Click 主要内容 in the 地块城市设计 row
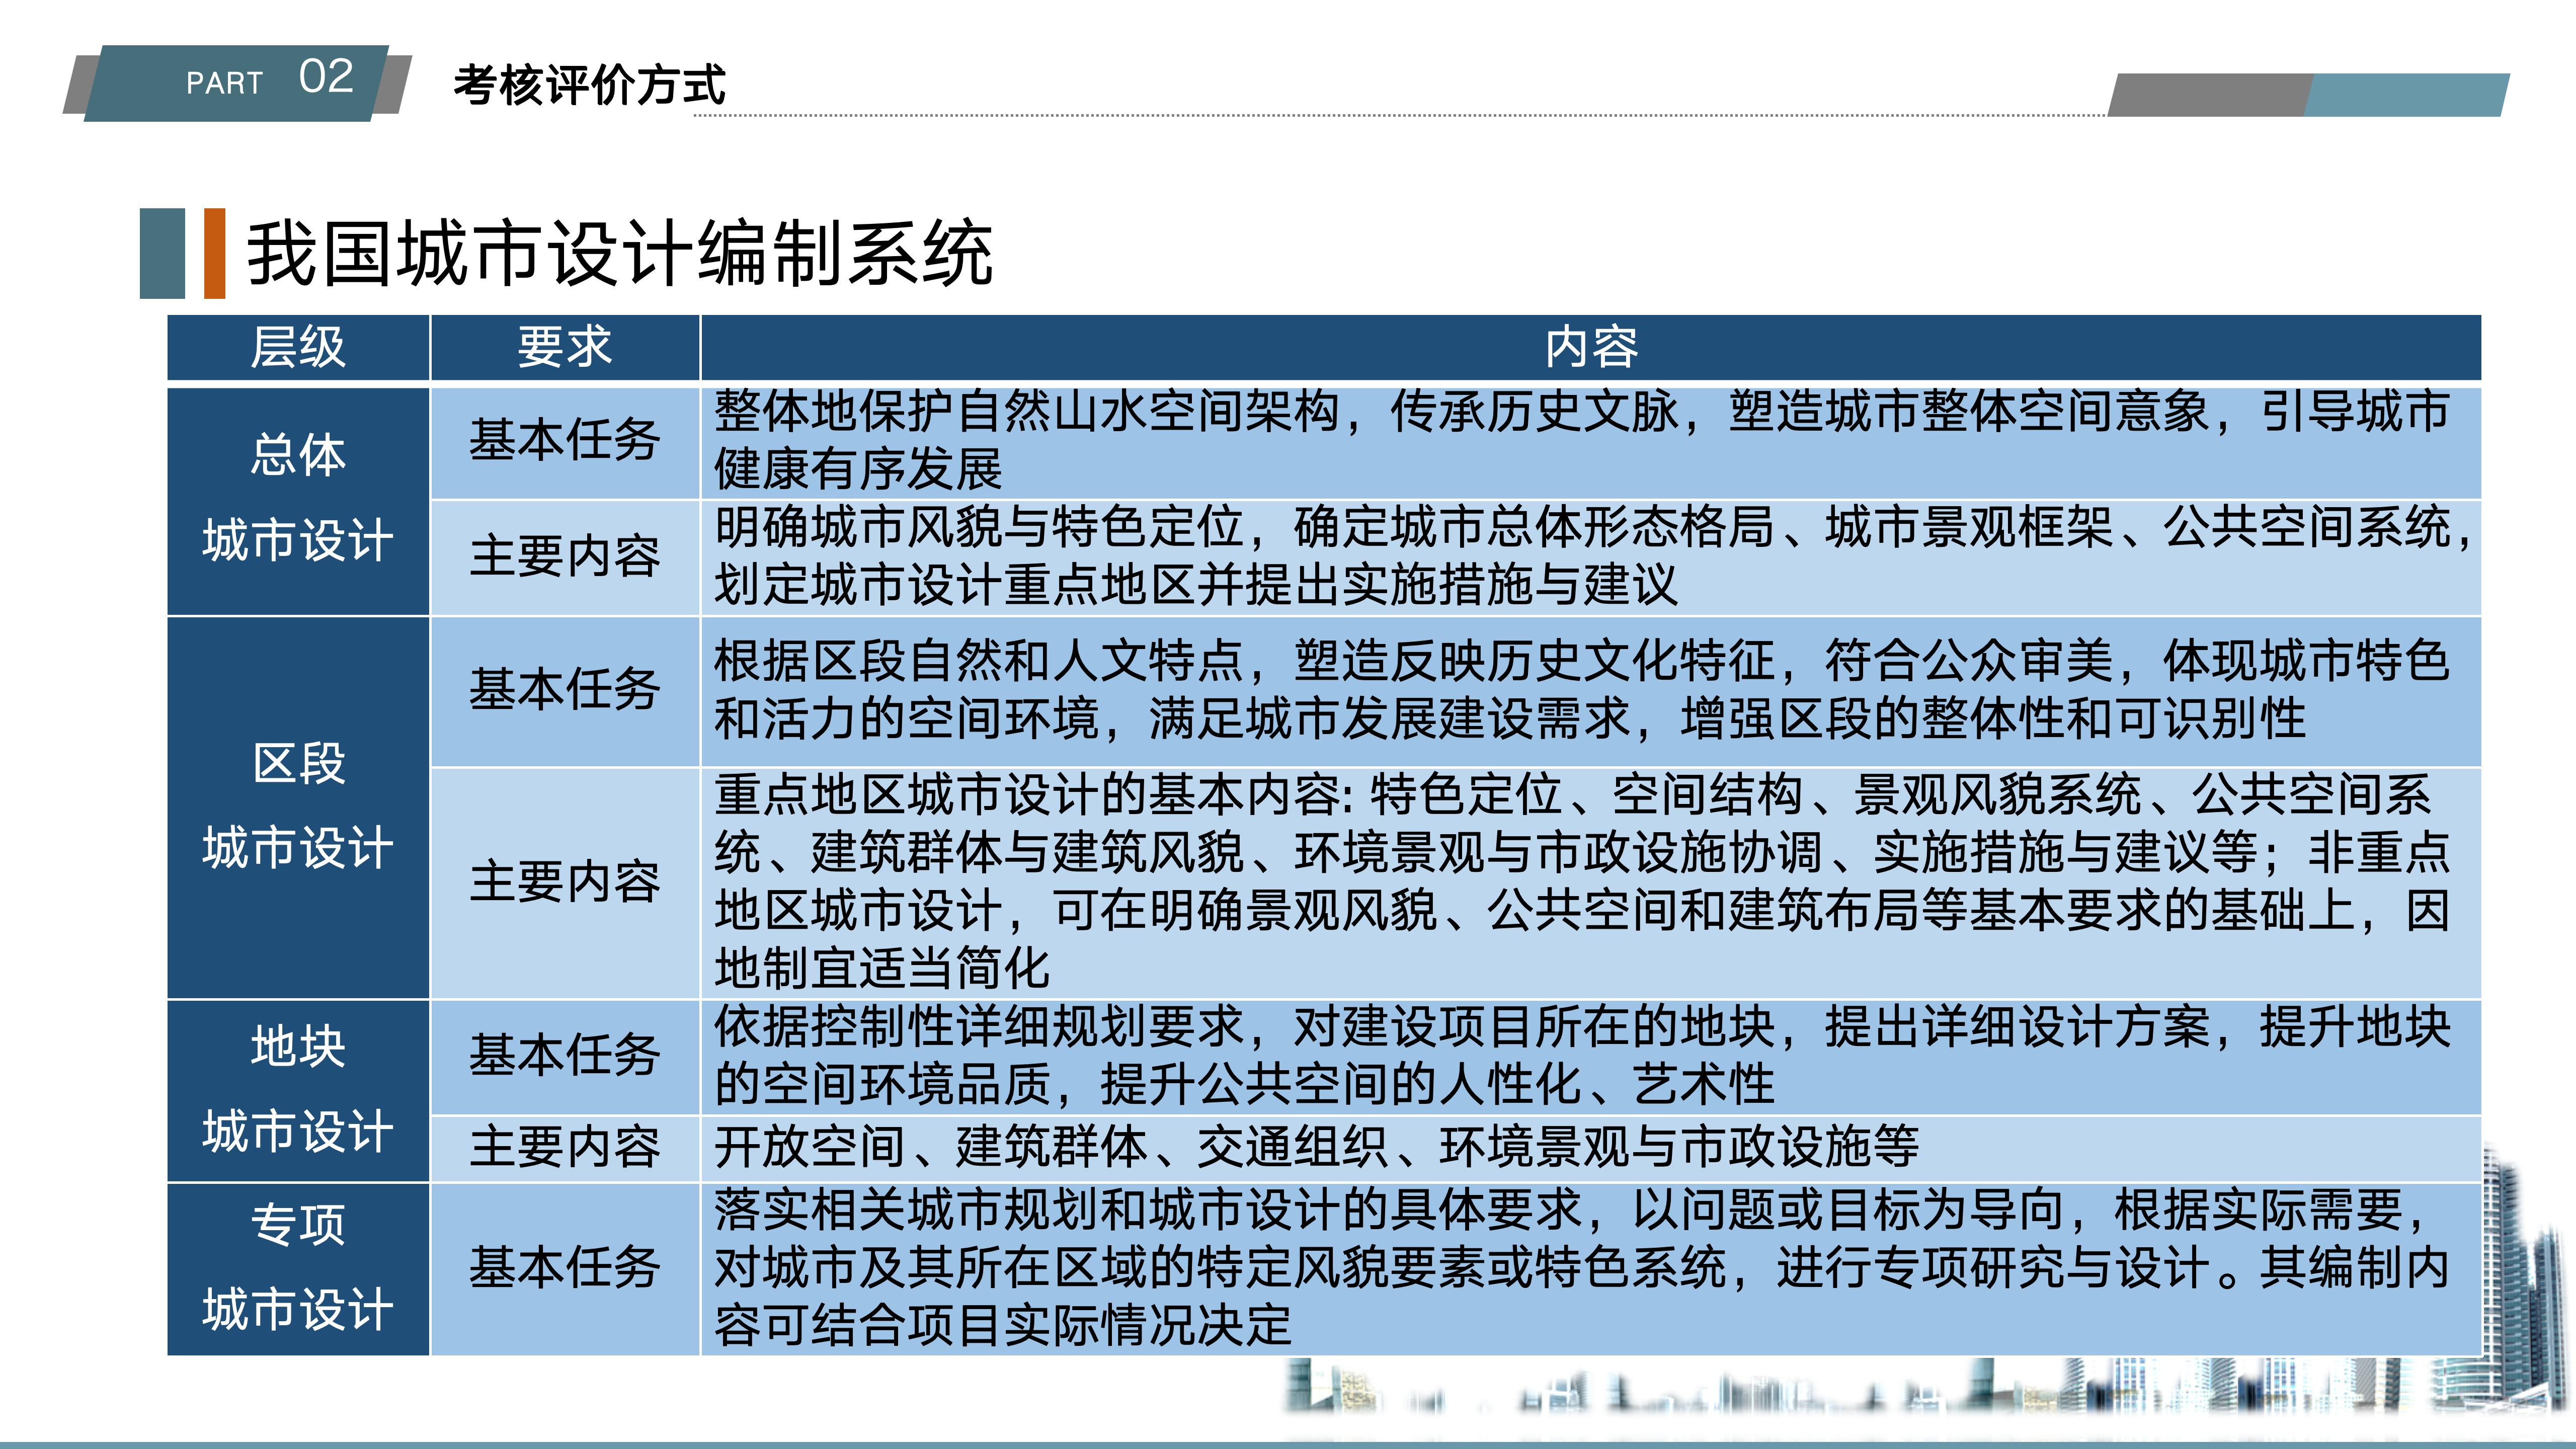2576x1449 pixels. pos(564,1147)
